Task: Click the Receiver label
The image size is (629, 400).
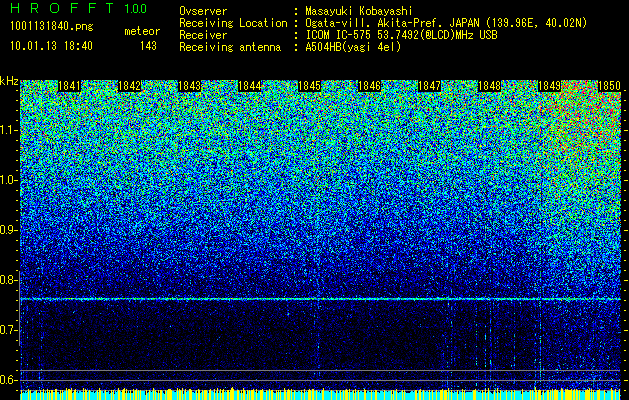Action: pos(203,35)
